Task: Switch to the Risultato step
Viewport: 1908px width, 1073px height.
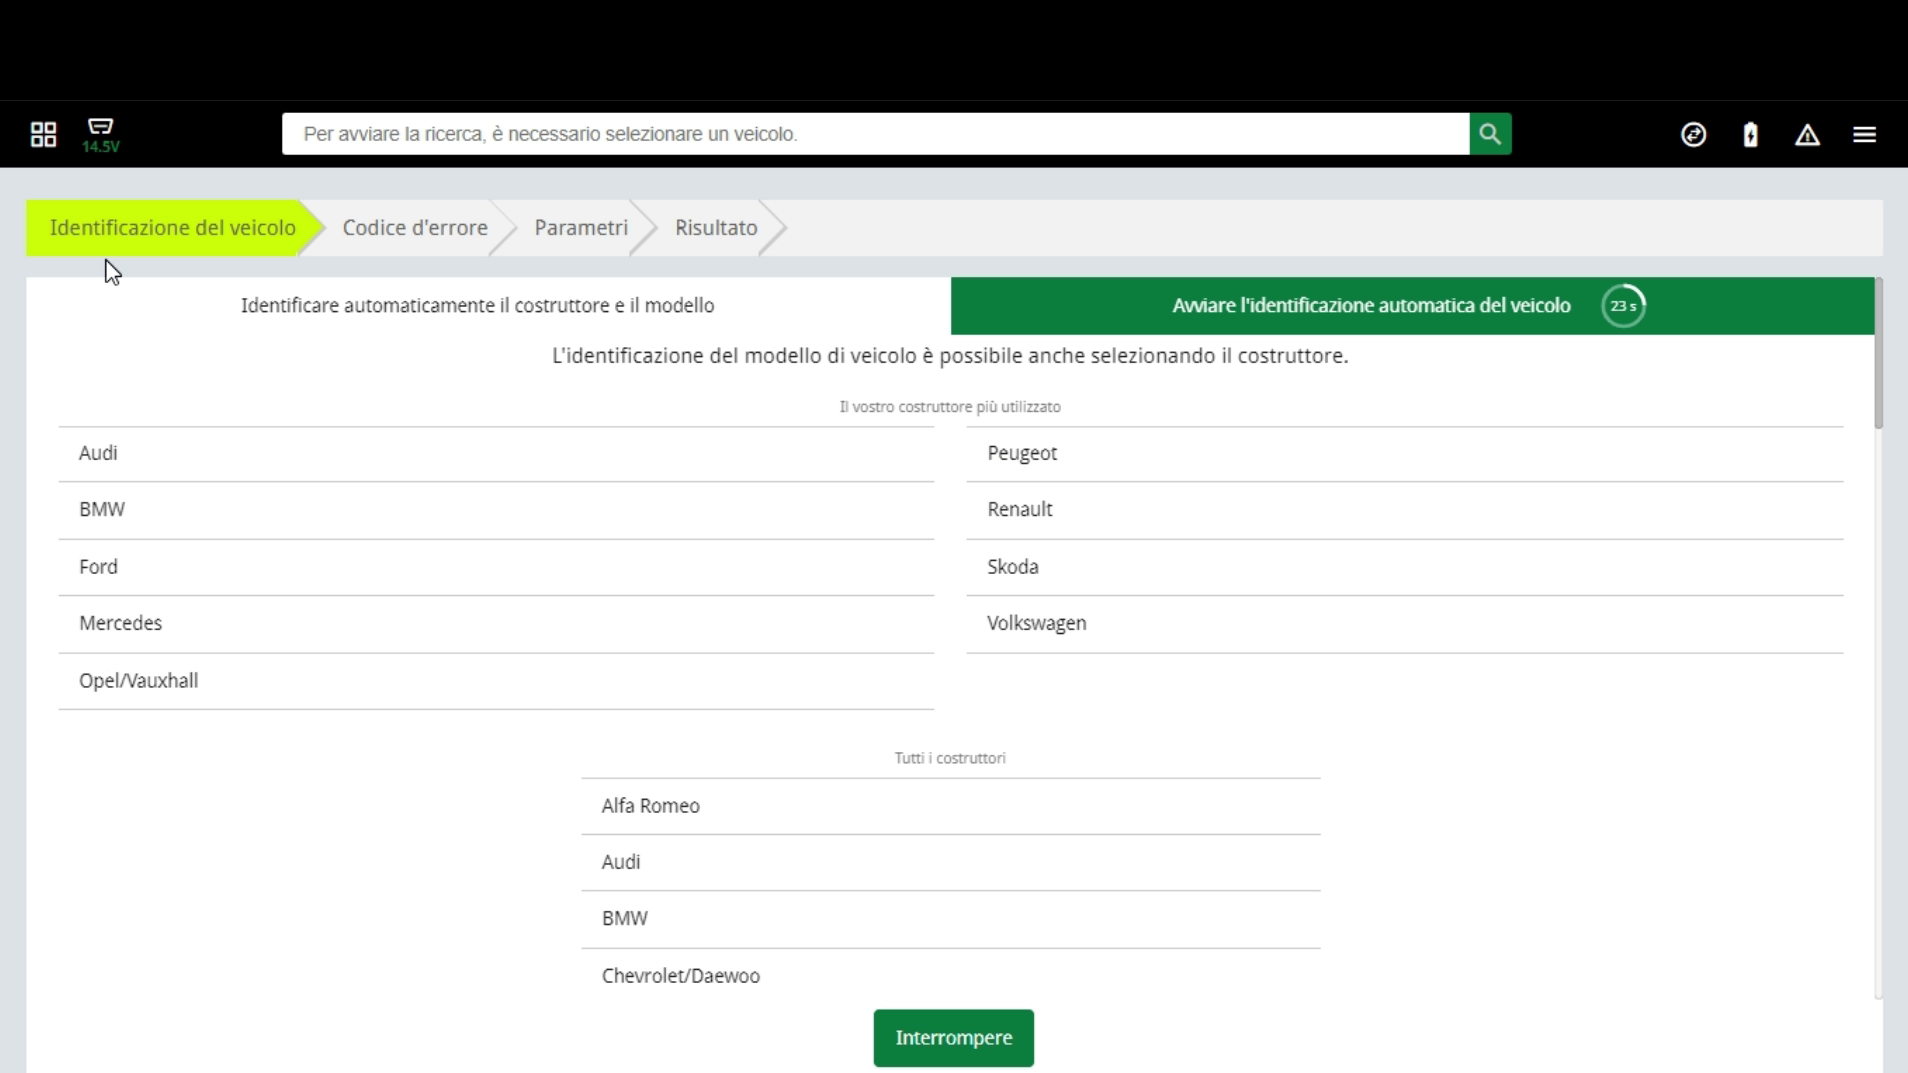Action: coord(716,228)
